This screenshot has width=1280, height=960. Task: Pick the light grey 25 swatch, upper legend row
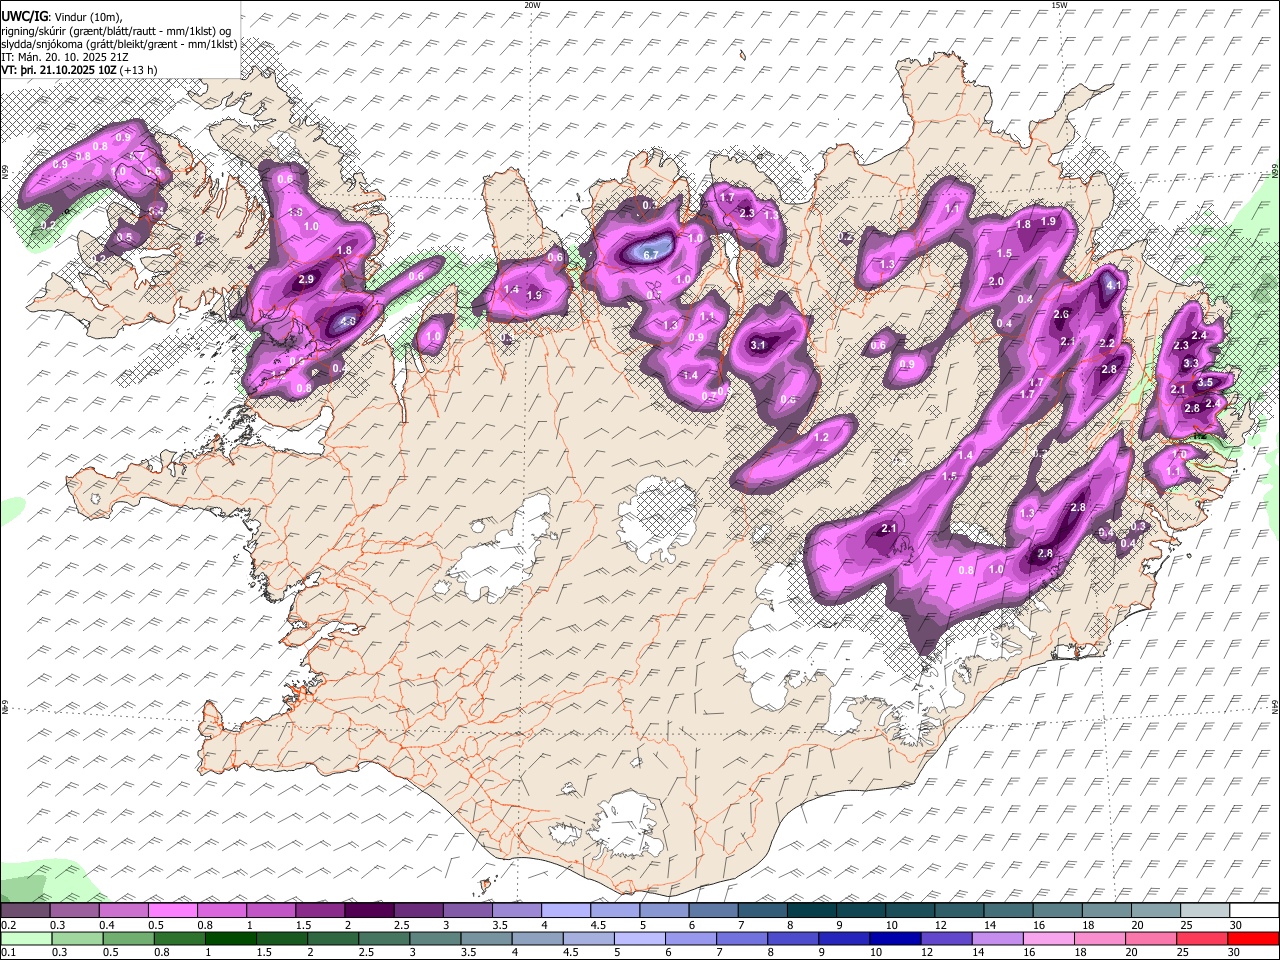tap(1203, 911)
